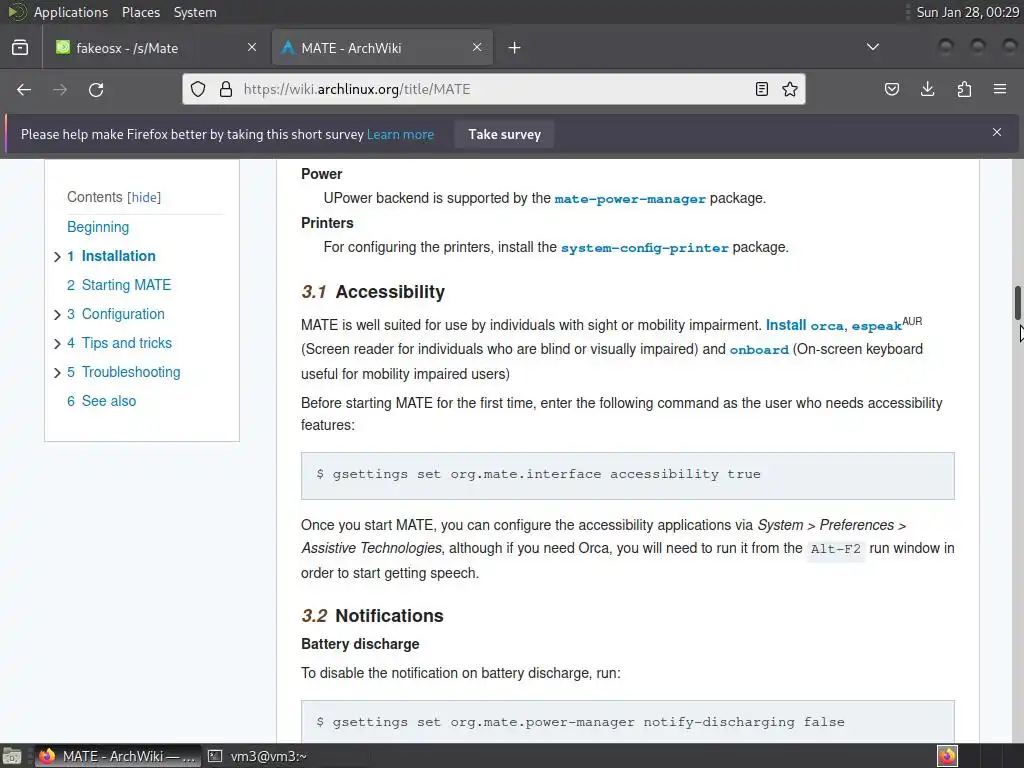Open the system-config-printer package link
This screenshot has height=768, width=1024.
pos(645,248)
